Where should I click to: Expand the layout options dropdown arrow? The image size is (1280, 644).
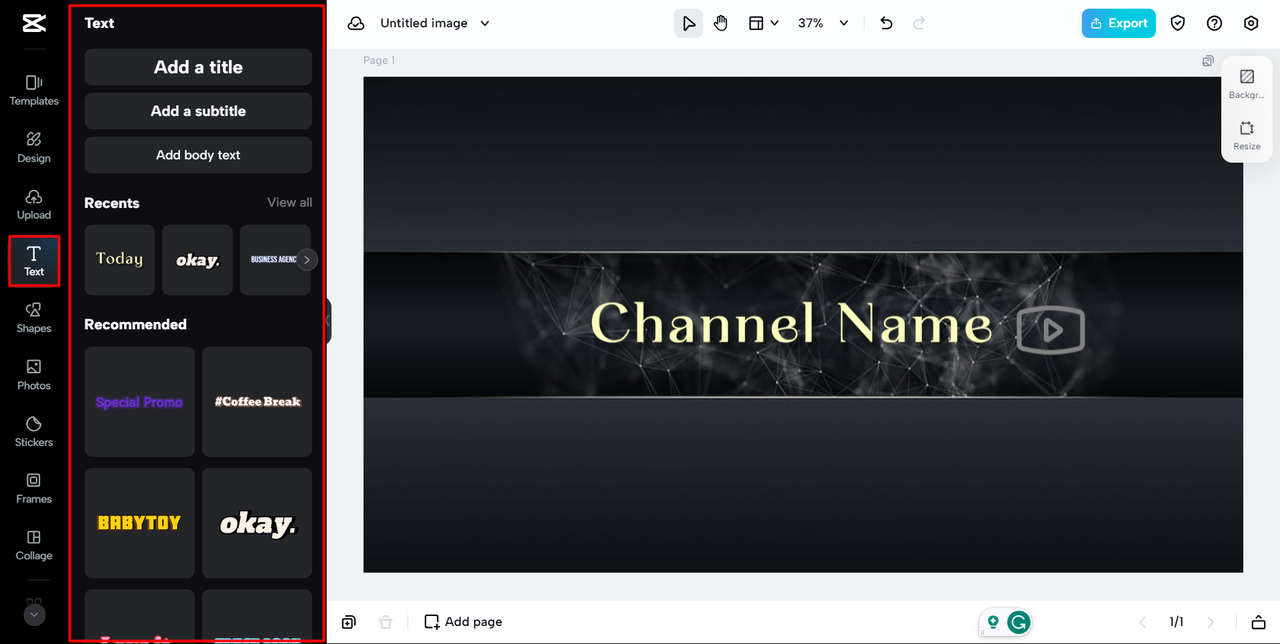774,23
